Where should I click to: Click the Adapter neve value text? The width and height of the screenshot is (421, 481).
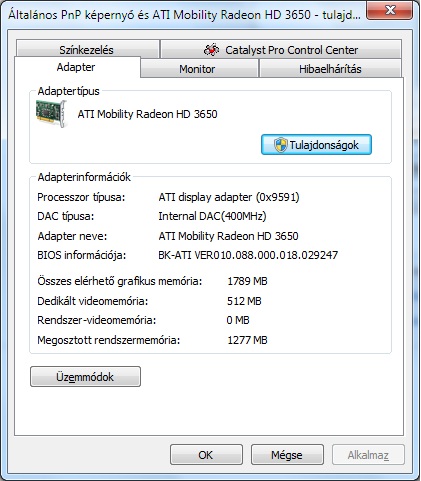[228, 236]
